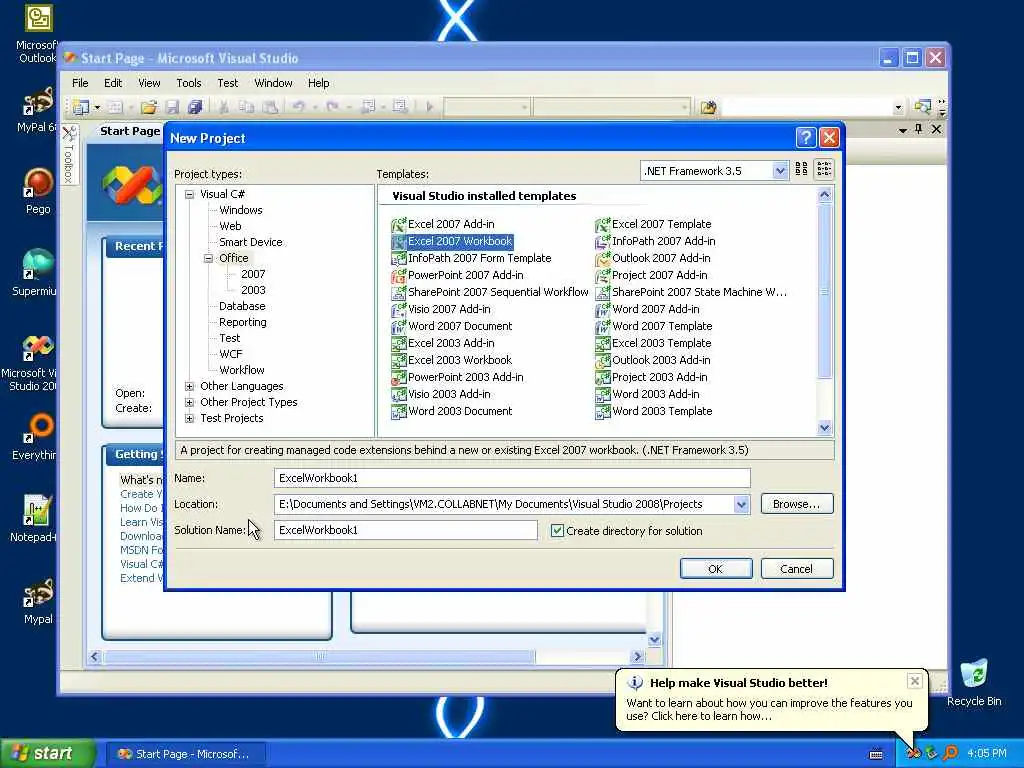Choose PowerPoint 2003 Add-in template

(457, 377)
